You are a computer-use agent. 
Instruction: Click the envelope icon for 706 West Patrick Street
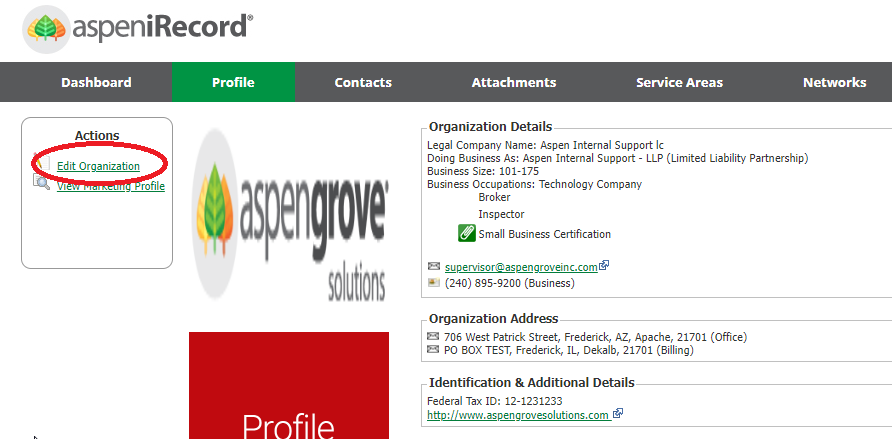(433, 336)
